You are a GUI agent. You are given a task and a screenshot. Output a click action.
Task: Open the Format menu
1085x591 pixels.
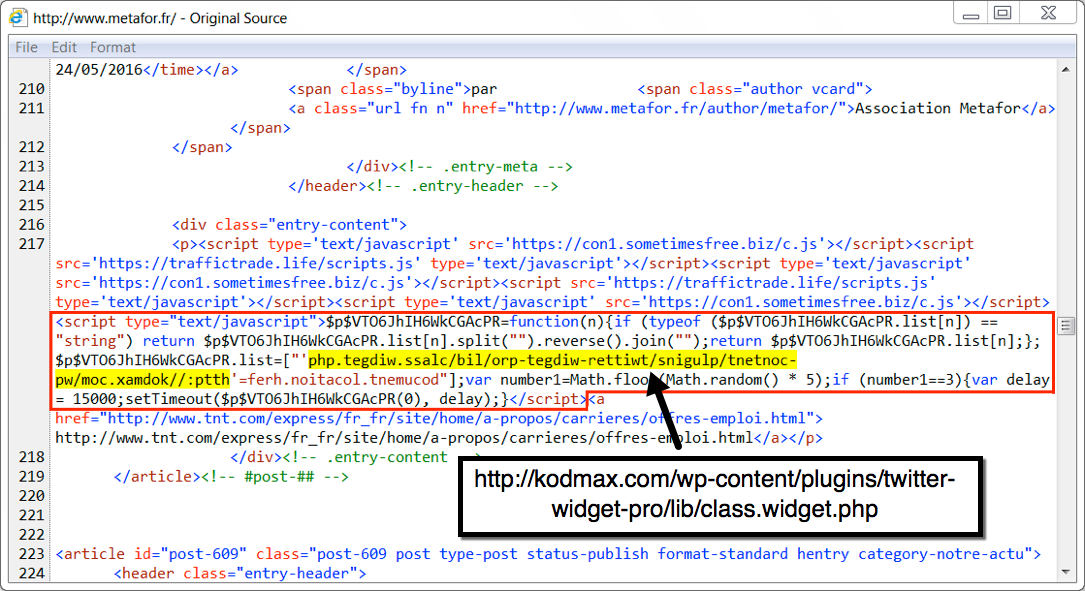(x=113, y=47)
